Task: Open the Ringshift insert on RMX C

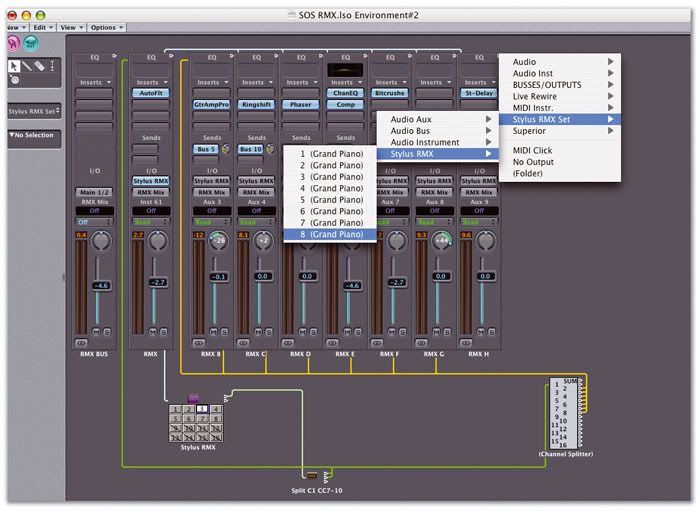Action: pyautogui.click(x=256, y=104)
